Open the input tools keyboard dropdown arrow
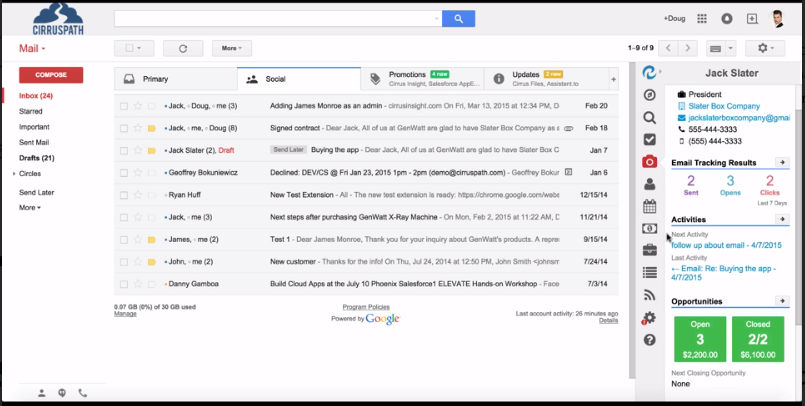 pyautogui.click(x=731, y=48)
